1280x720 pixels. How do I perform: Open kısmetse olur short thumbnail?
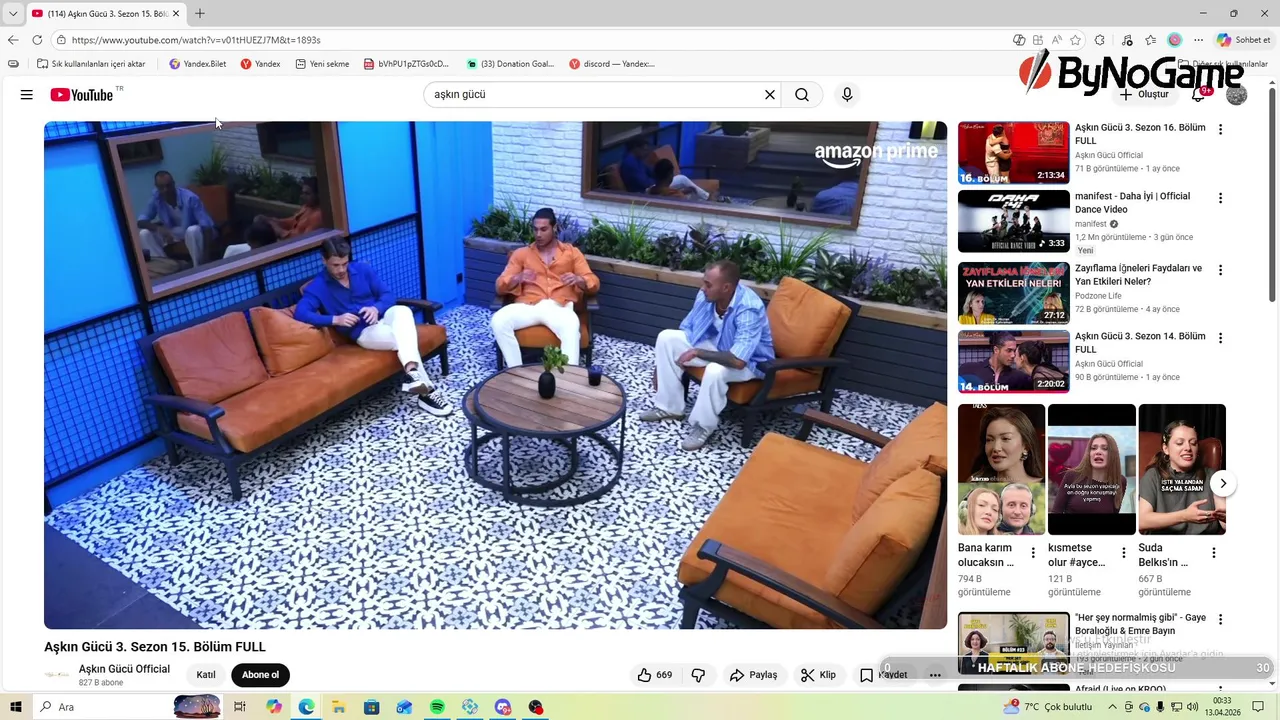click(x=1092, y=470)
